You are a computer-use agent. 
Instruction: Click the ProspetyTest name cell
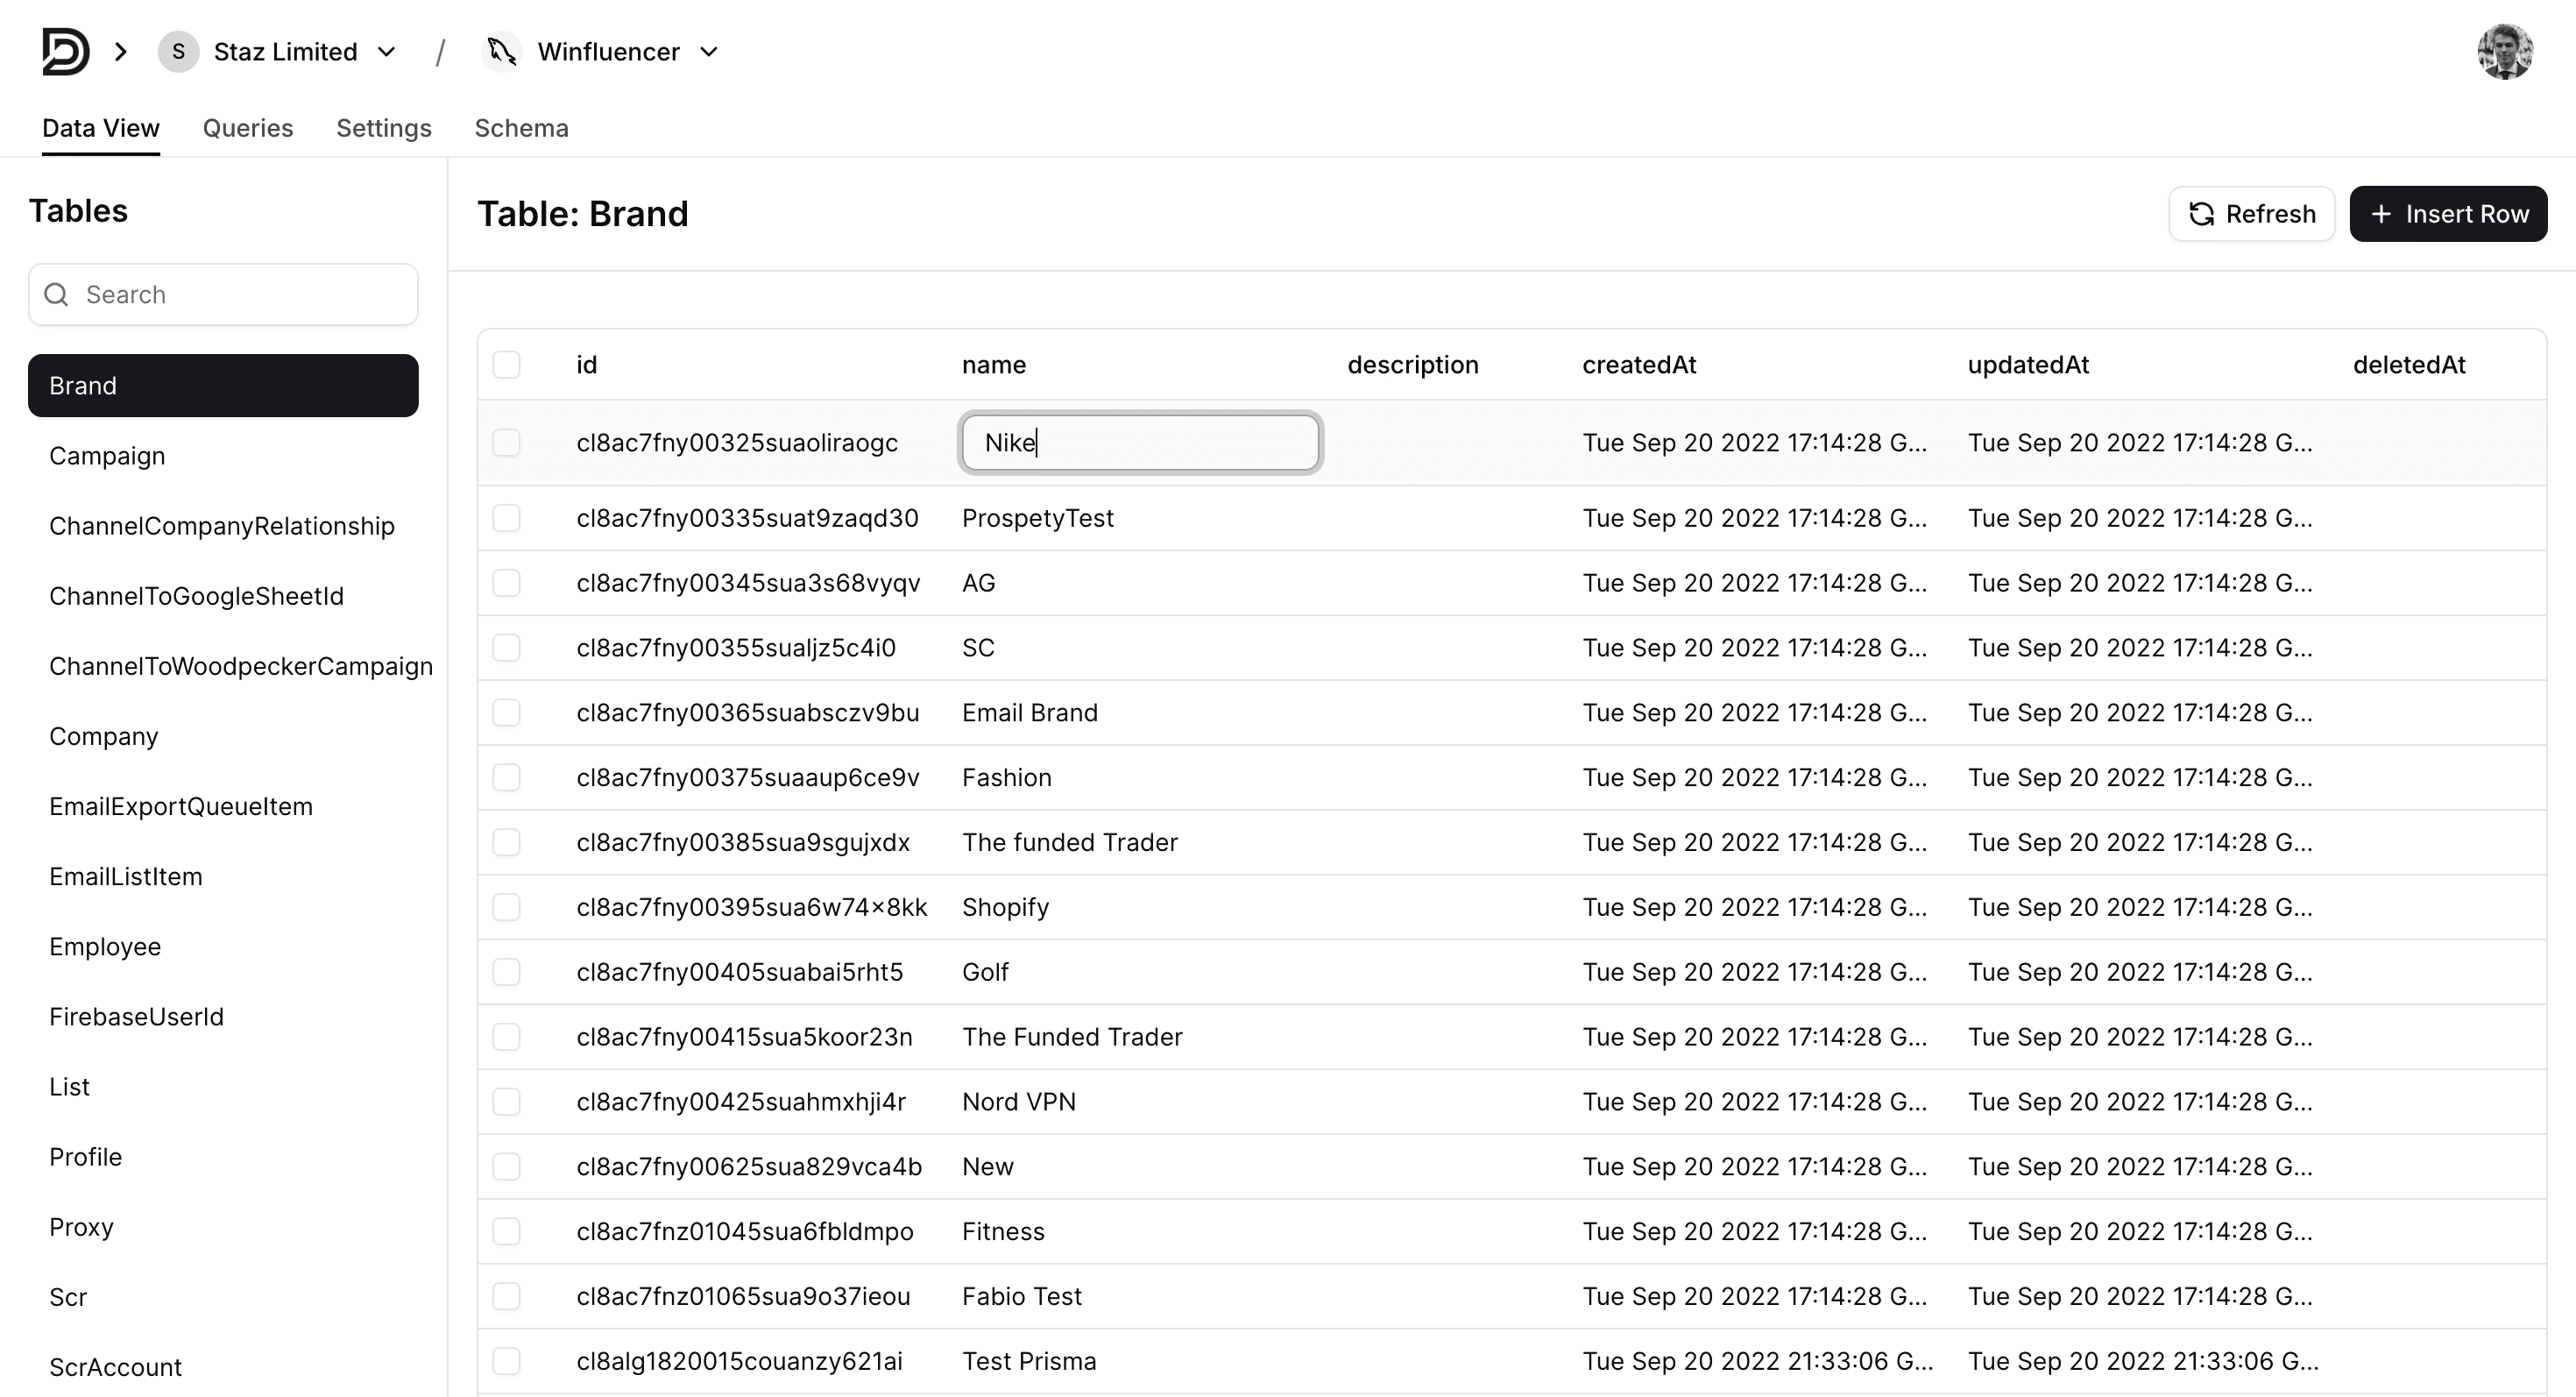coord(1038,518)
